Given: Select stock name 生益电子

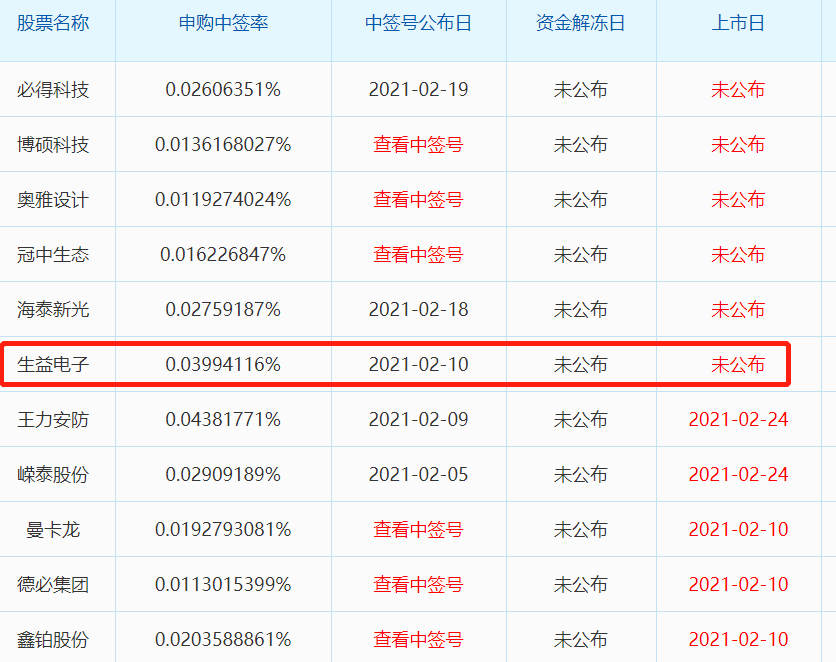Looking at the screenshot, I should tap(53, 365).
